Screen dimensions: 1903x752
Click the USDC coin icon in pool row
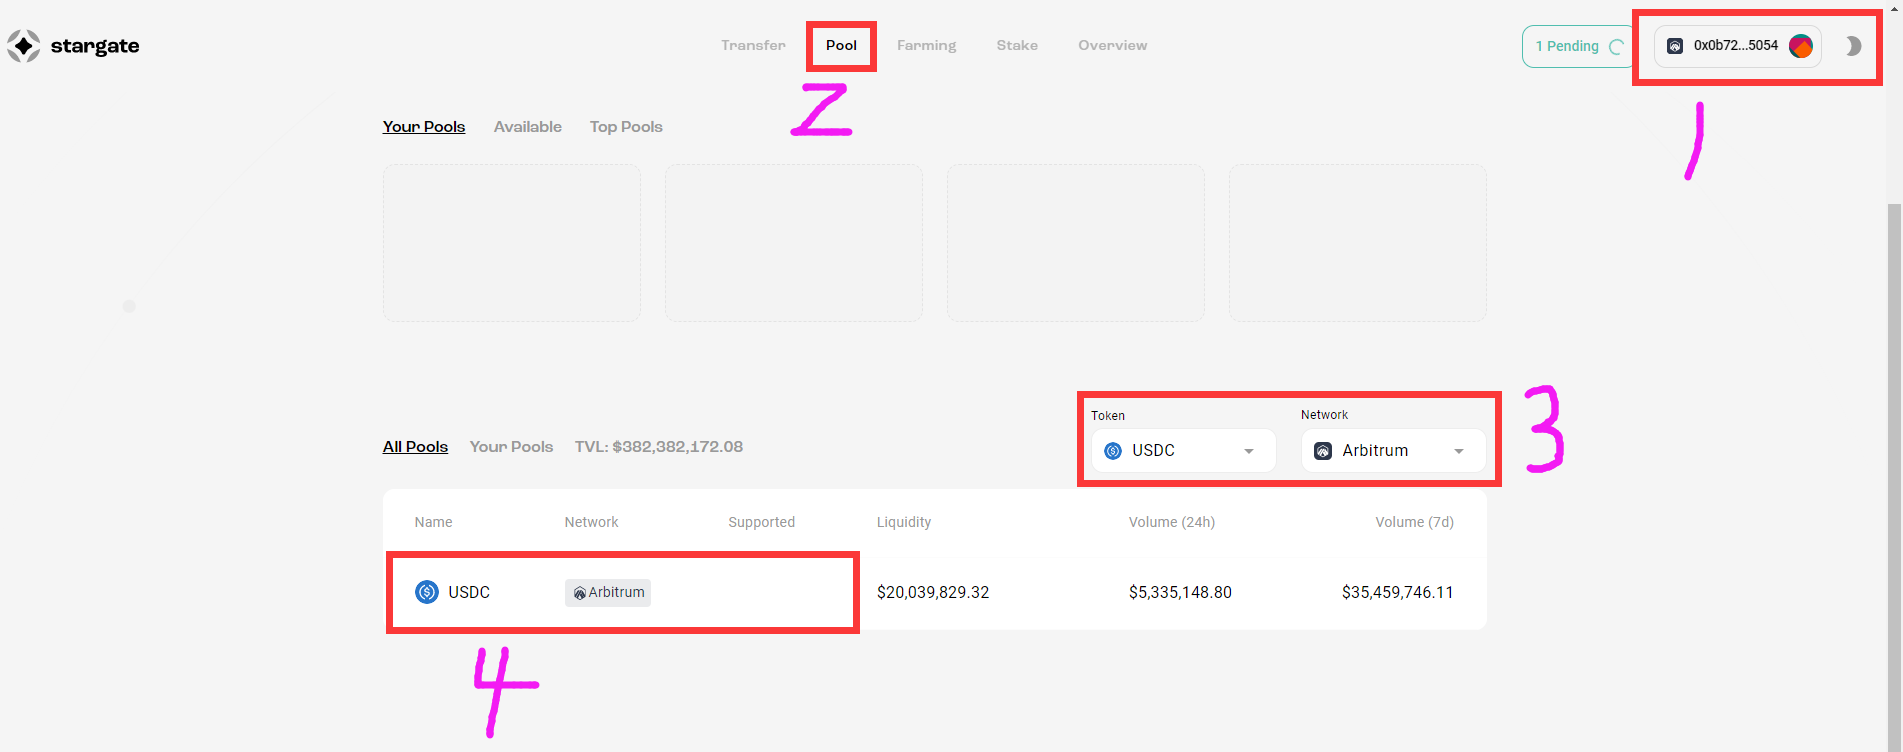427,592
